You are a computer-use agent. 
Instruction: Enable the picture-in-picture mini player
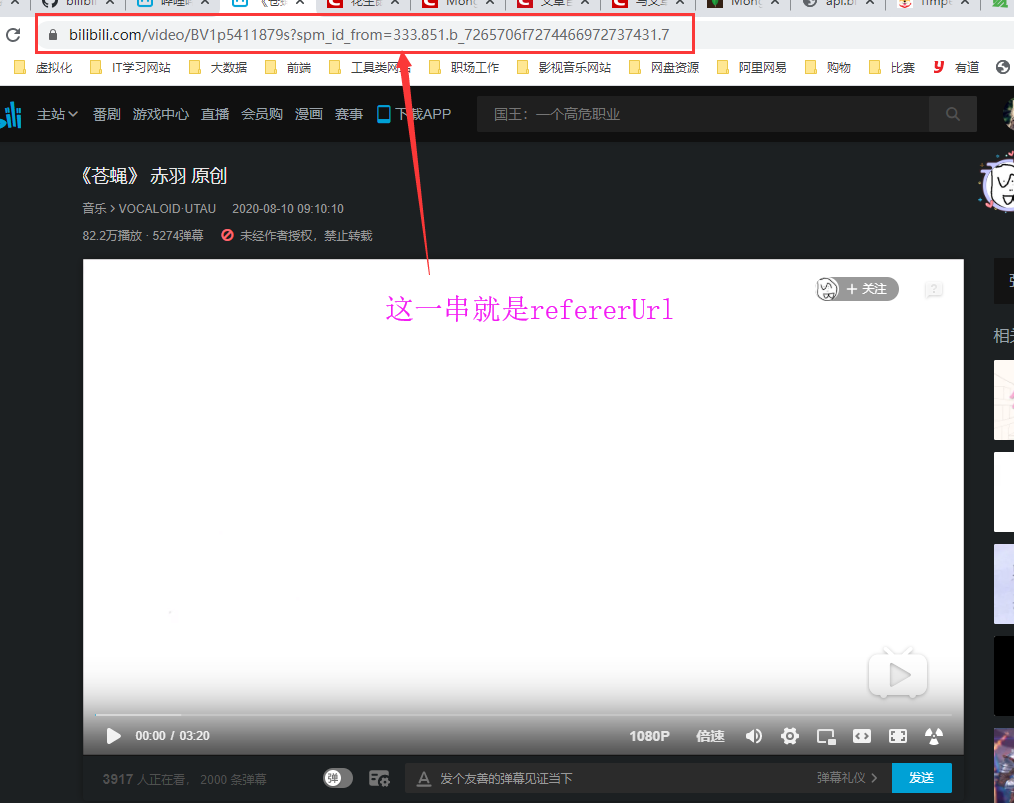coord(826,735)
